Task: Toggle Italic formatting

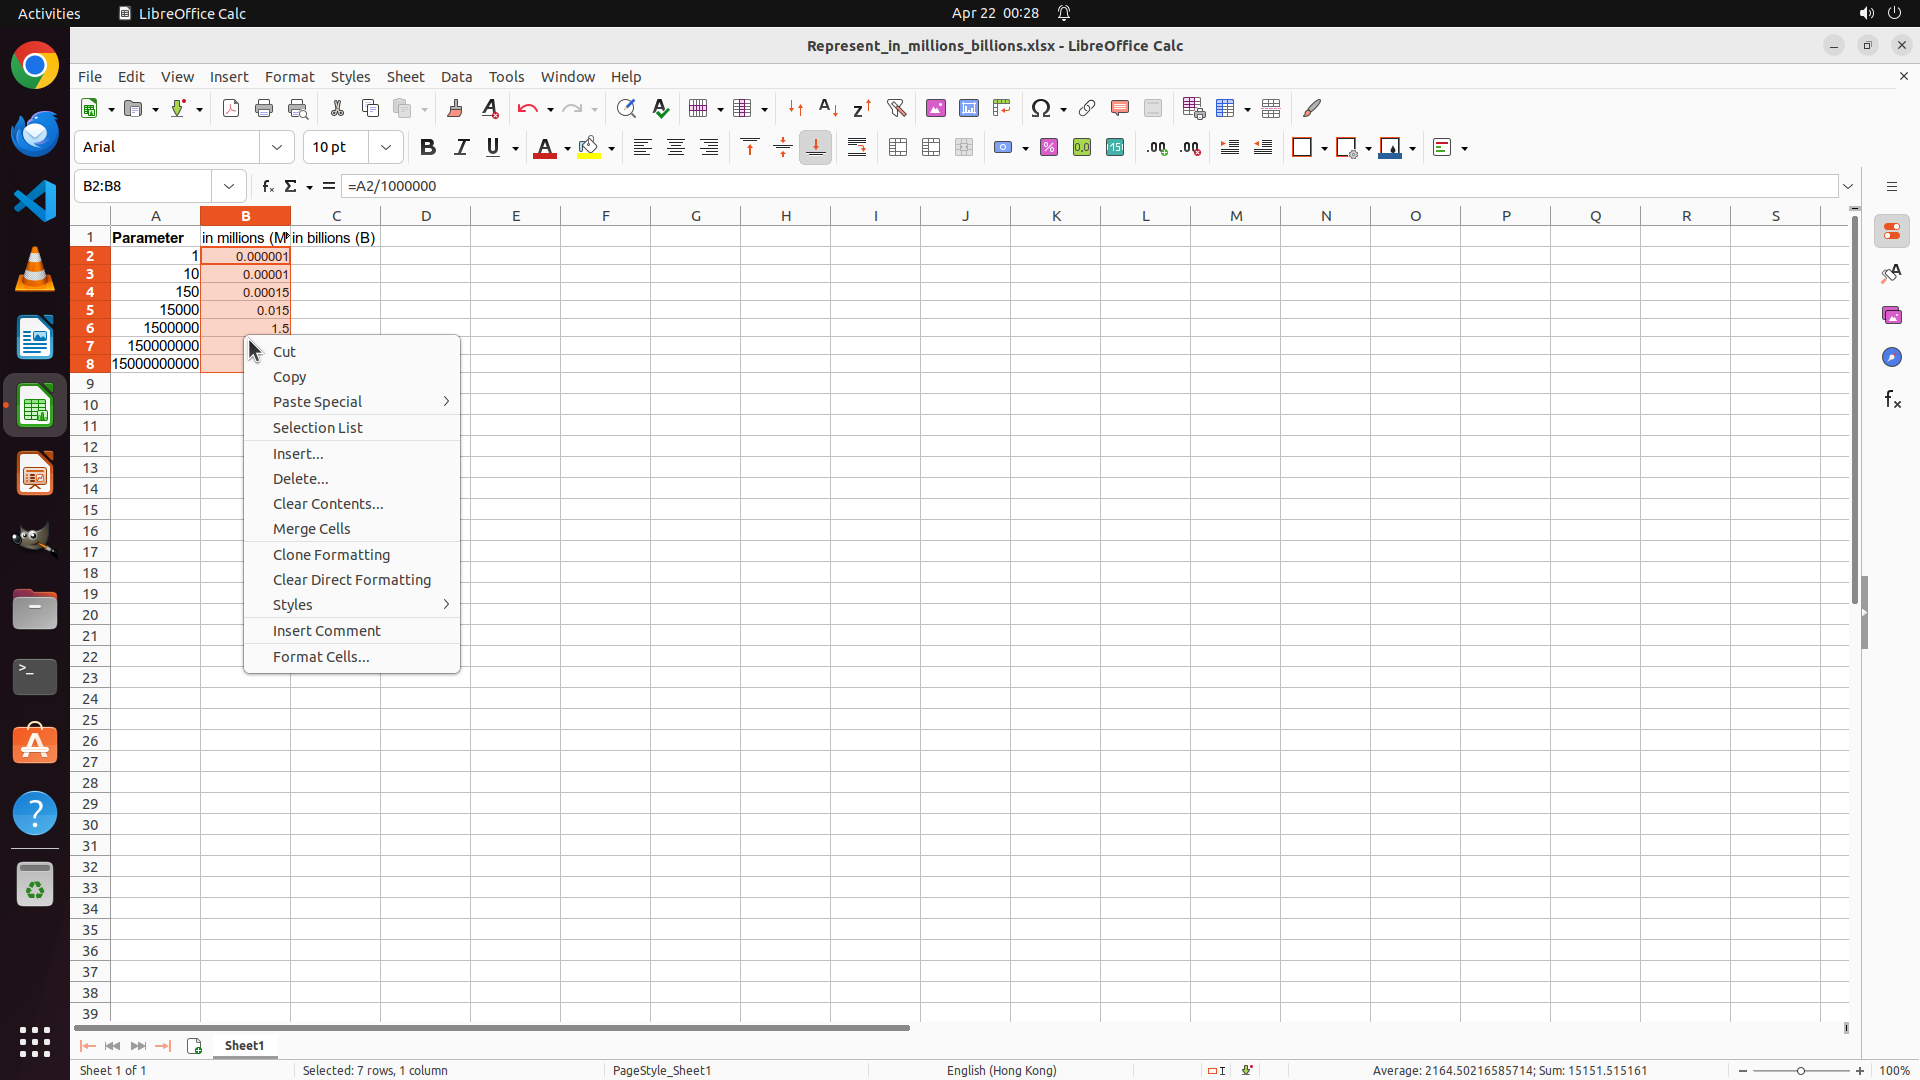Action: tap(461, 148)
